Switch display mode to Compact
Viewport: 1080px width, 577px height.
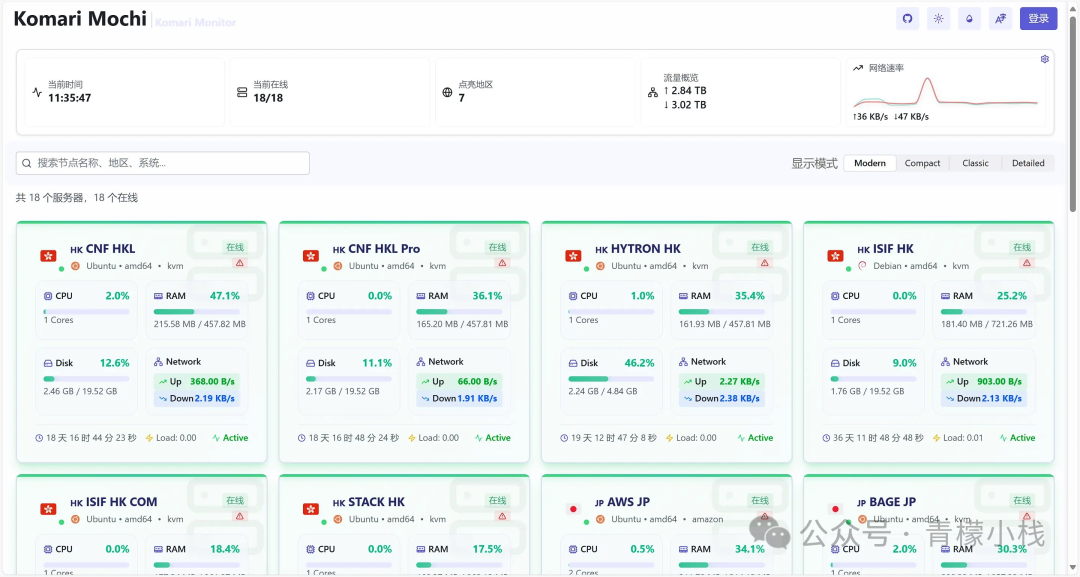click(922, 163)
